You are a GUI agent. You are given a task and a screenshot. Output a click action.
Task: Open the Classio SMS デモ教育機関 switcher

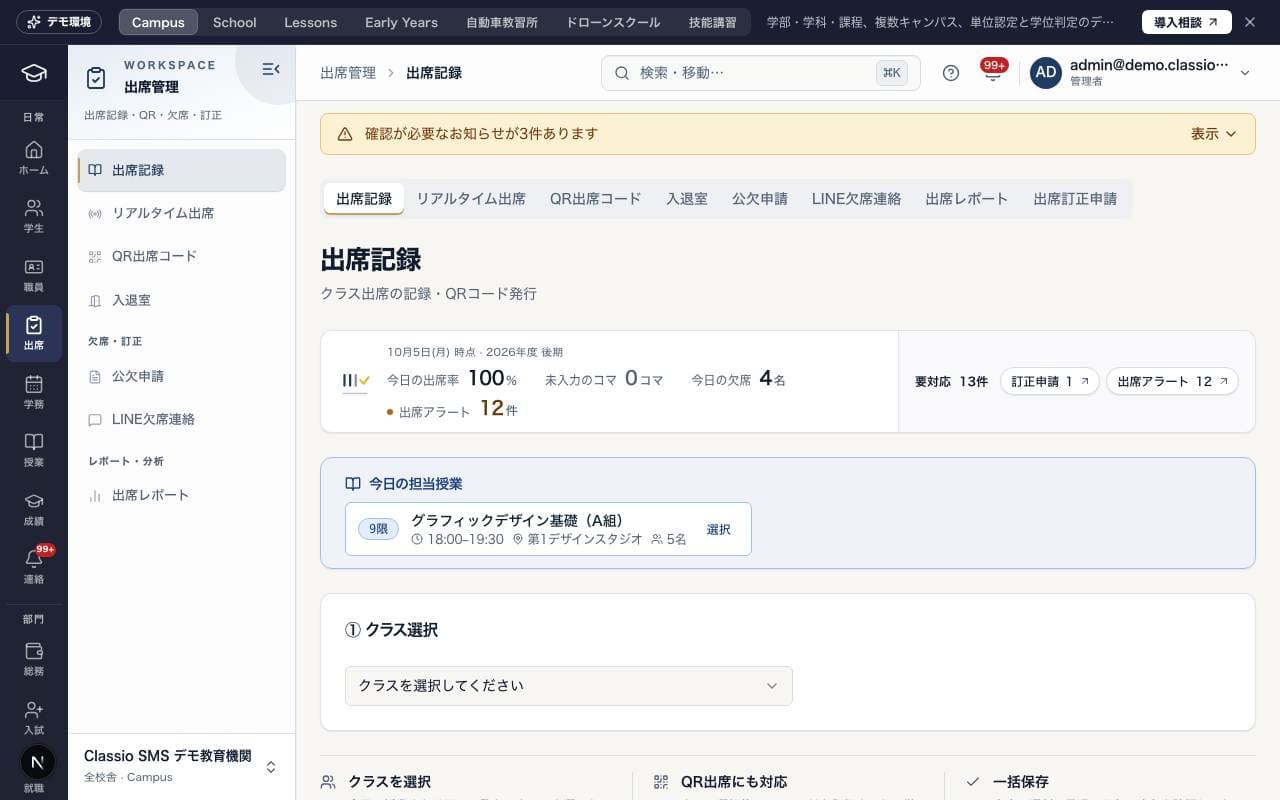pos(181,766)
